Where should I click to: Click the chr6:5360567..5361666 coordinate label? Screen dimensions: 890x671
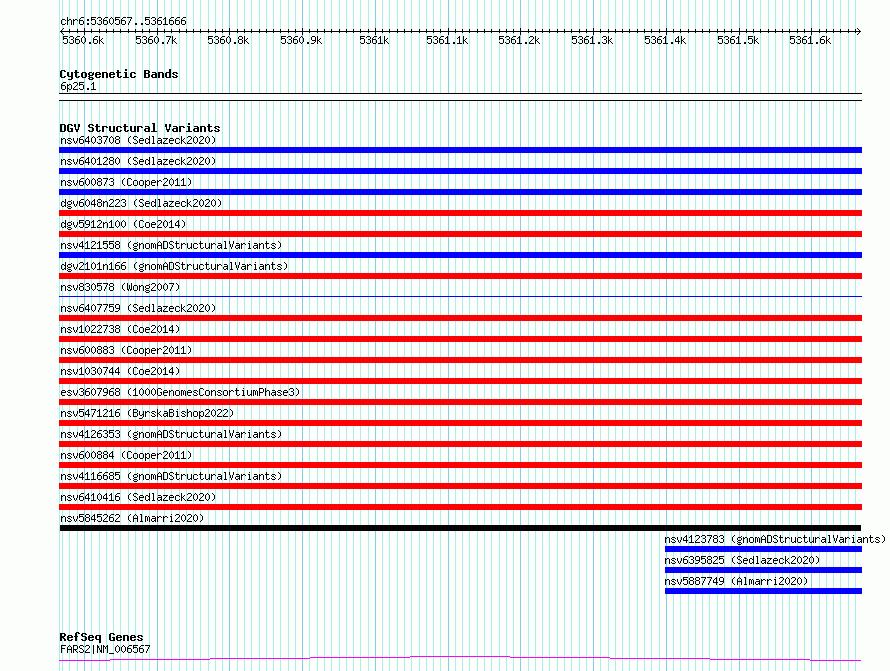tap(123, 21)
